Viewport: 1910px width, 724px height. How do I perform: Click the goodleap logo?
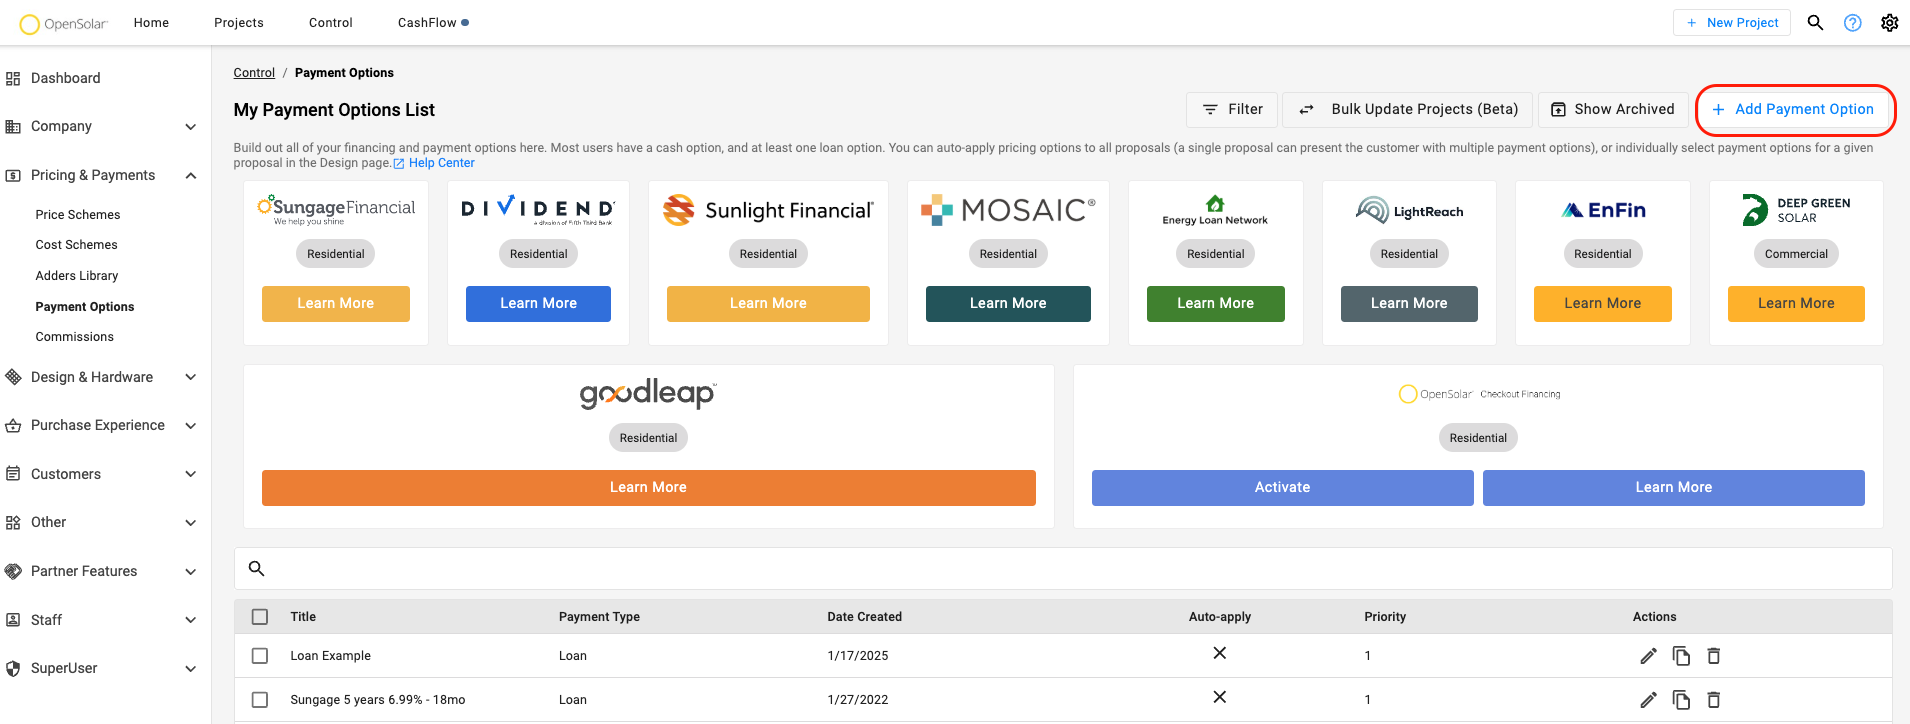tap(648, 393)
